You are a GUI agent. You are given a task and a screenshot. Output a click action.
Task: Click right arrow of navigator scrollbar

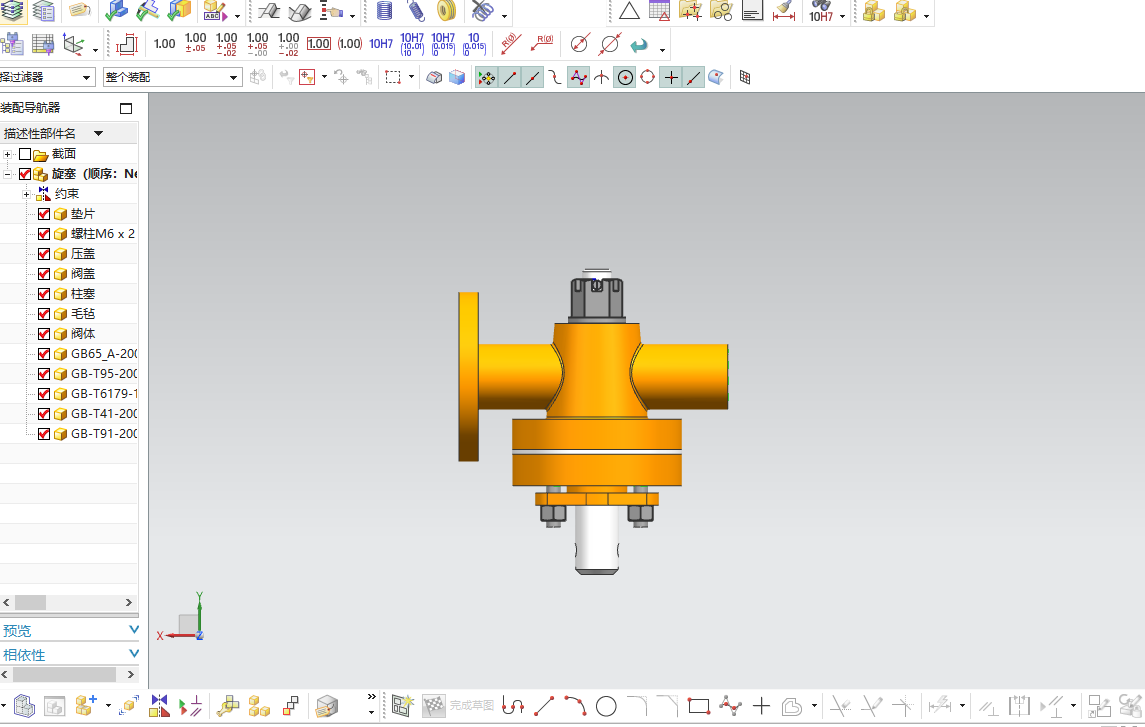(129, 602)
